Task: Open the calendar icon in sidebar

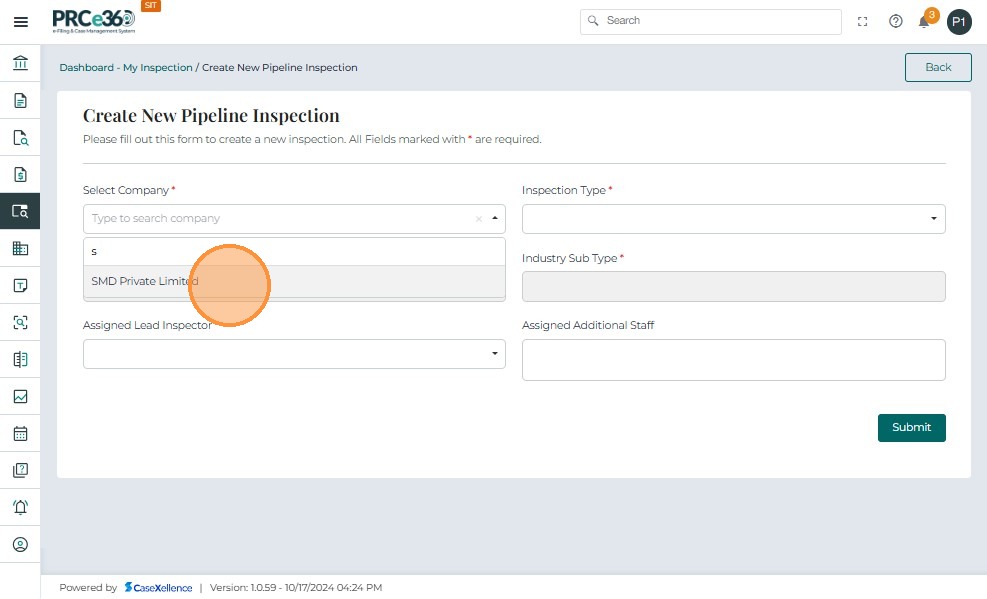Action: [x=20, y=434]
